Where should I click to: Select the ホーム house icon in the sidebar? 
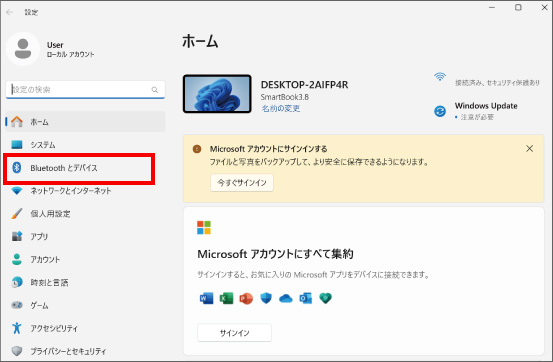17,122
